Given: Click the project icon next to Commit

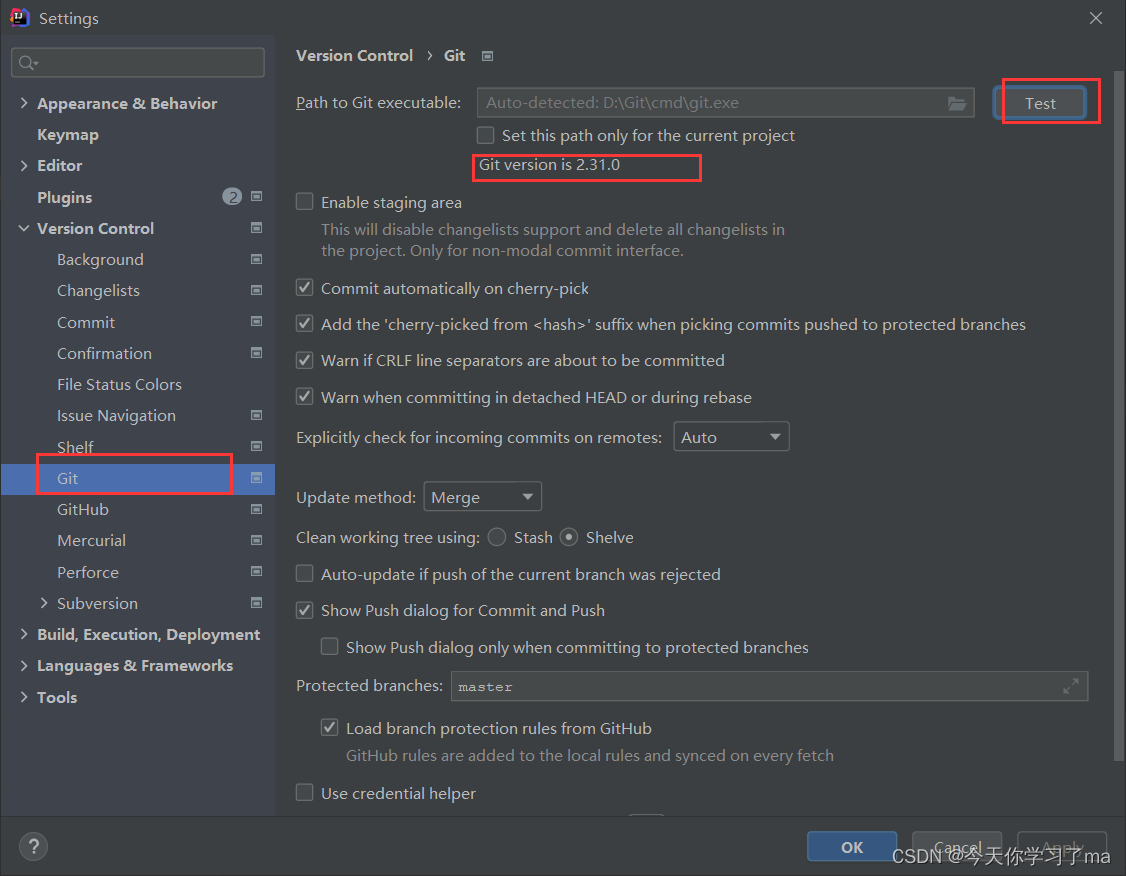Looking at the screenshot, I should [256, 322].
